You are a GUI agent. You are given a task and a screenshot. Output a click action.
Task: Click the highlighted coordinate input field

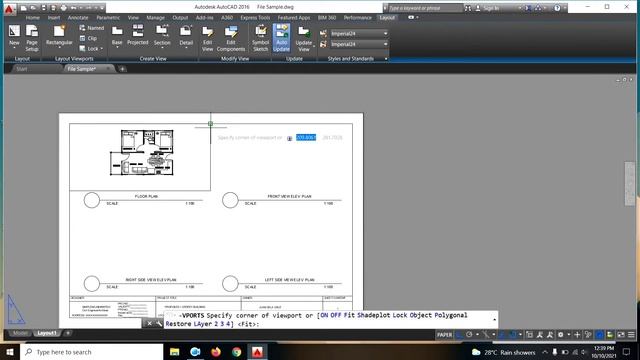click(x=306, y=138)
